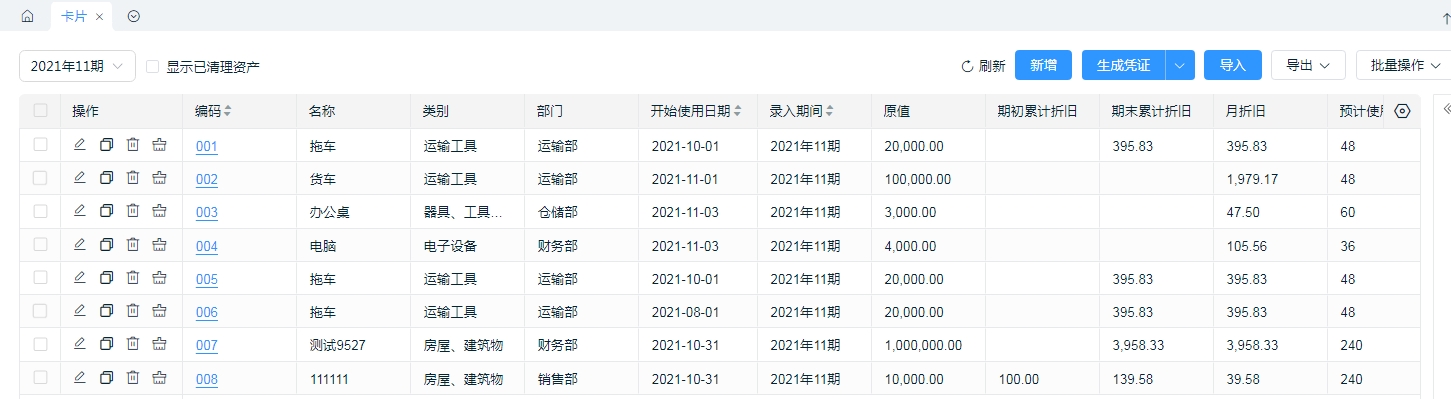Click the 新增 button
This screenshot has height=399, width=1451.
[1043, 65]
